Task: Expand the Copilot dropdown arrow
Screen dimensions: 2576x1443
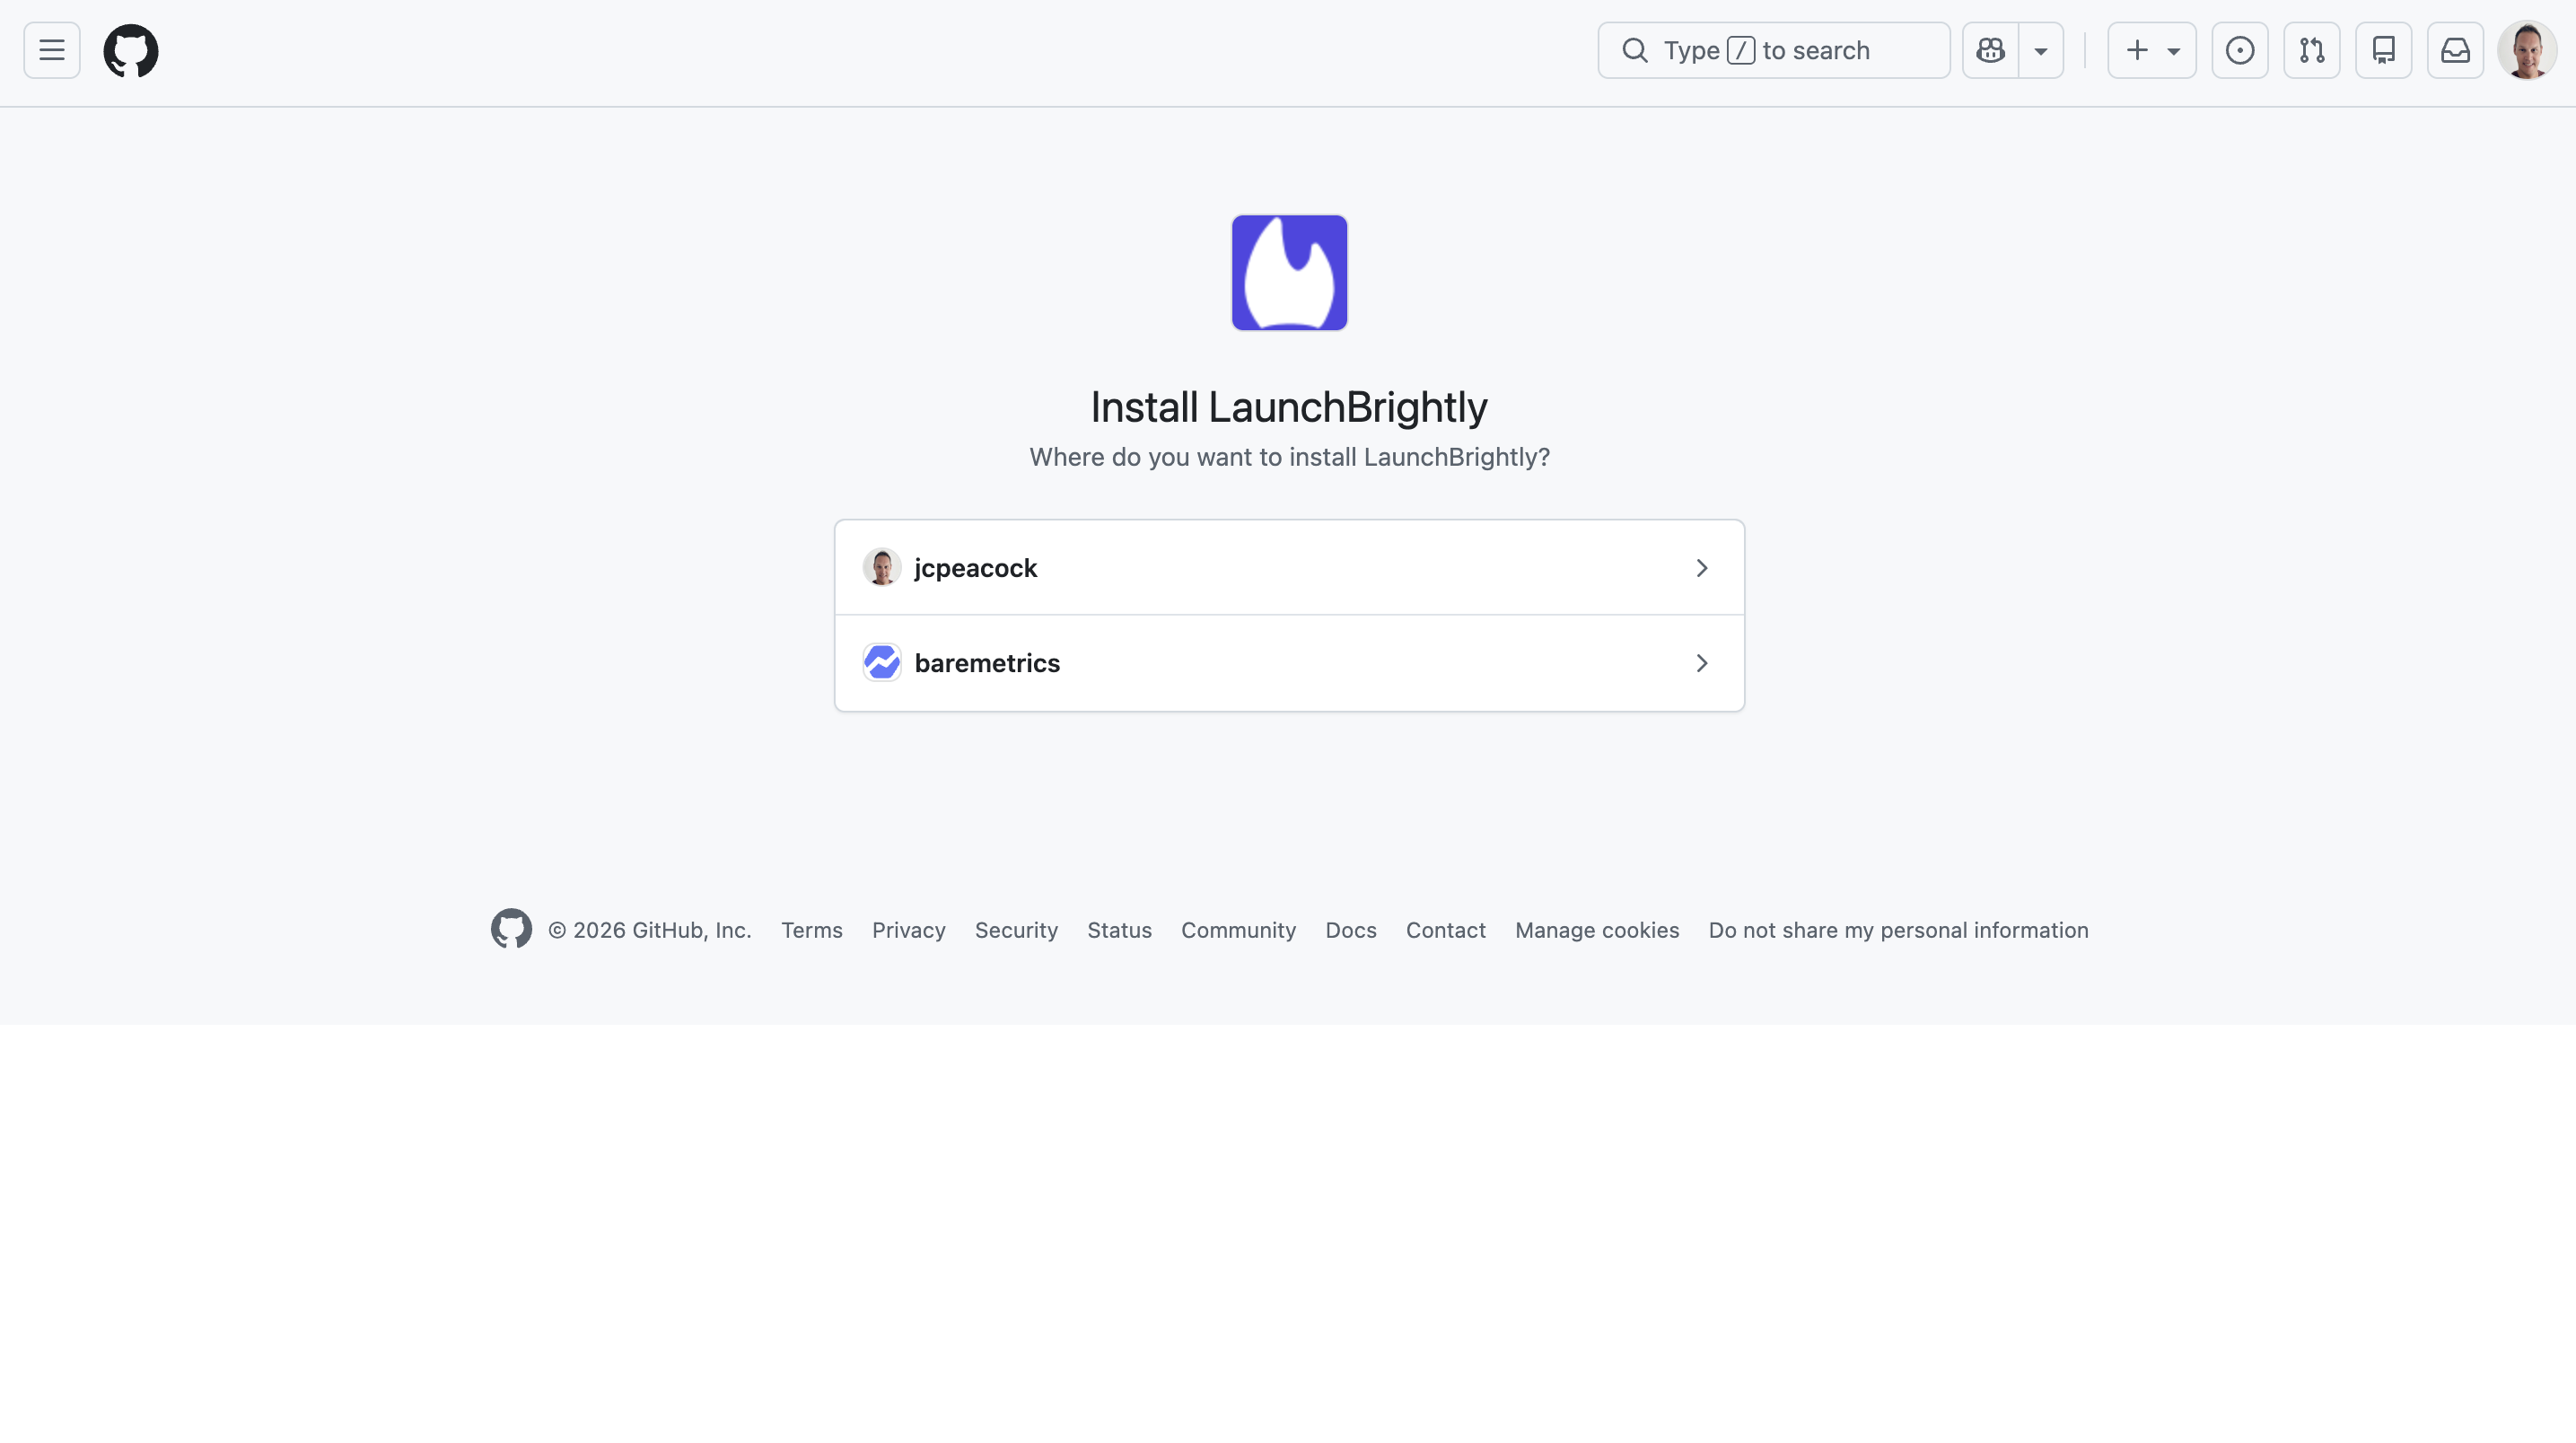Action: 2041,50
